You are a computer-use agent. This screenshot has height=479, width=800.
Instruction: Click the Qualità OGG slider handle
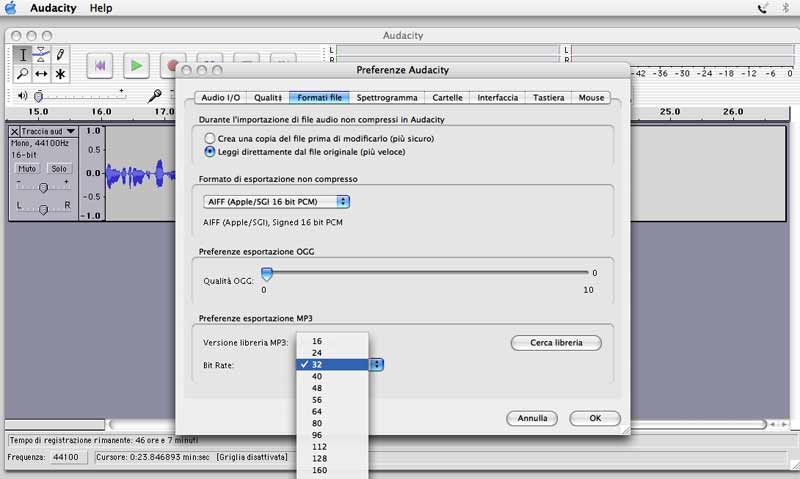point(267,274)
